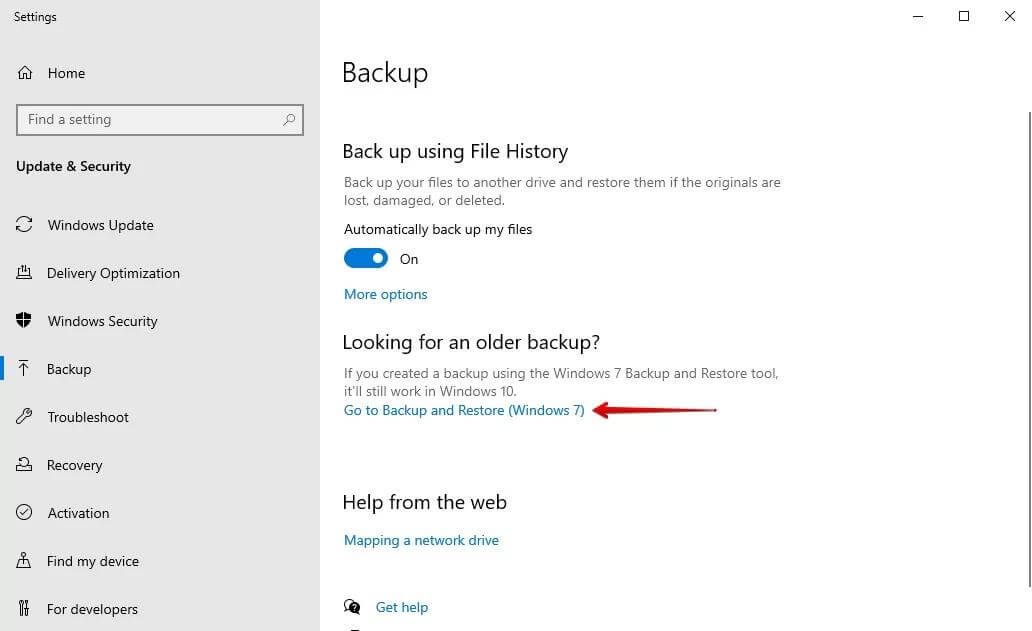Viewport: 1032px width, 631px height.
Task: Go to Backup and Restore (Windows 7)
Action: pyautogui.click(x=464, y=410)
